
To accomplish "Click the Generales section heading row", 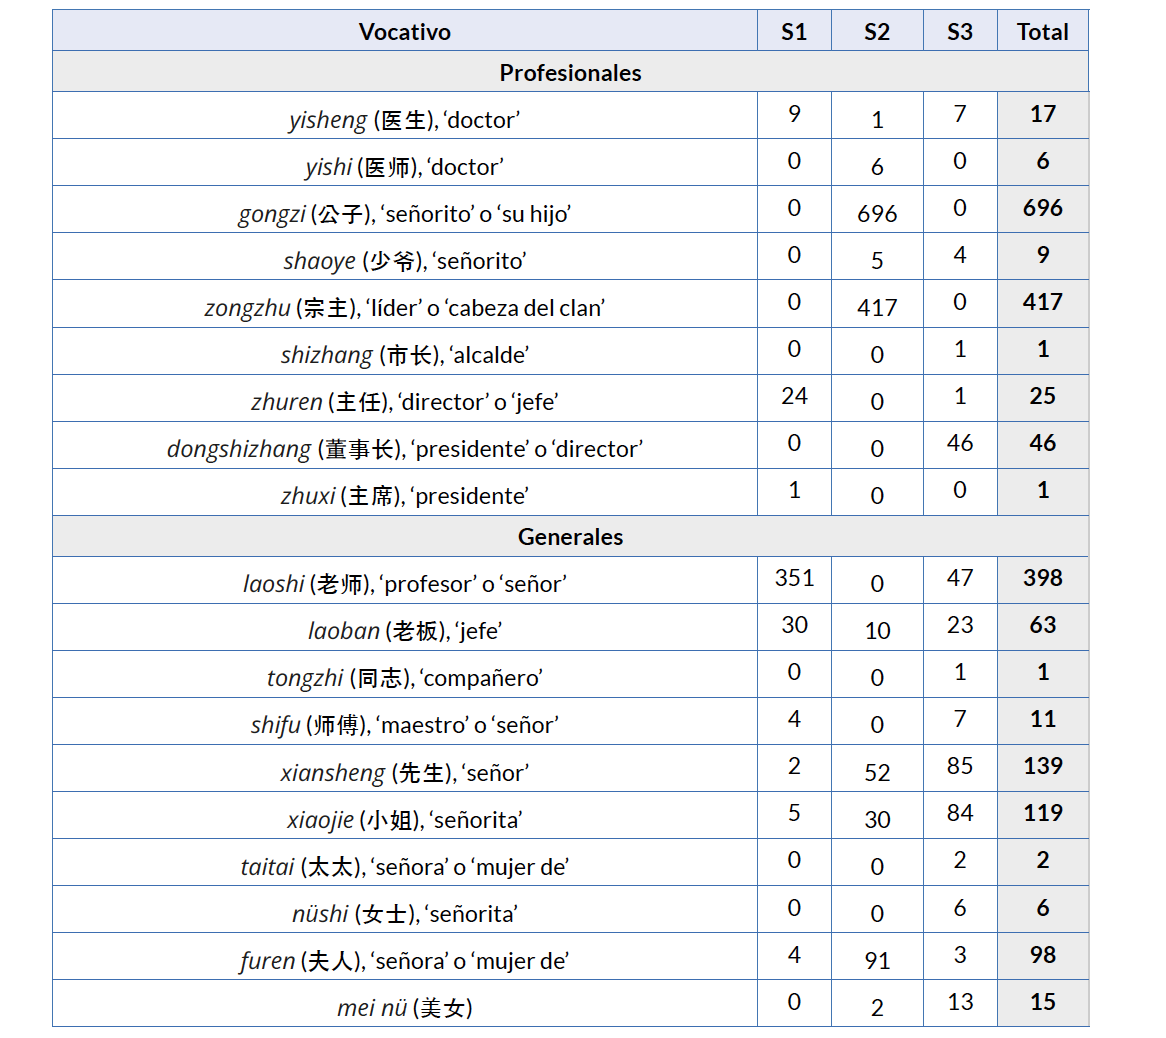I will [570, 537].
